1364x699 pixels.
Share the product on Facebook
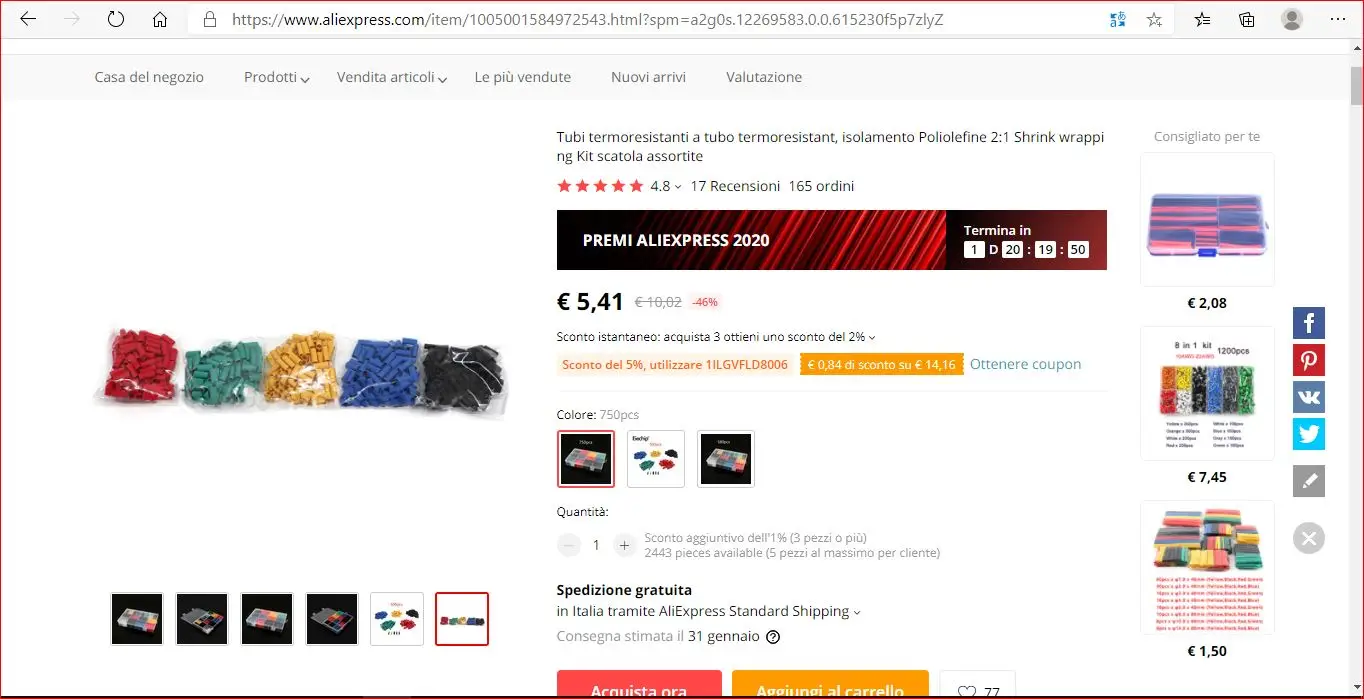pyautogui.click(x=1308, y=324)
